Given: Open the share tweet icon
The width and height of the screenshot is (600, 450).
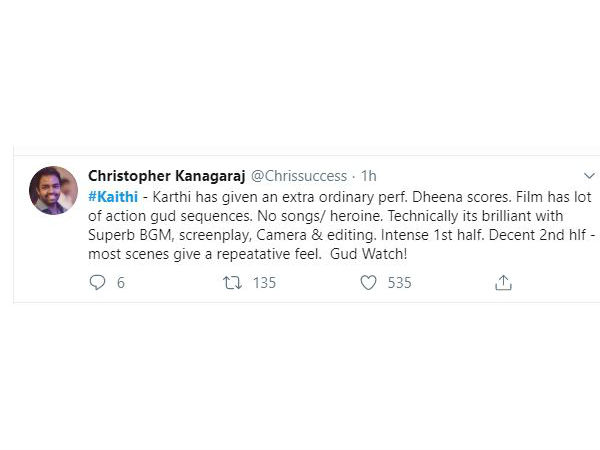Looking at the screenshot, I should point(503,283).
